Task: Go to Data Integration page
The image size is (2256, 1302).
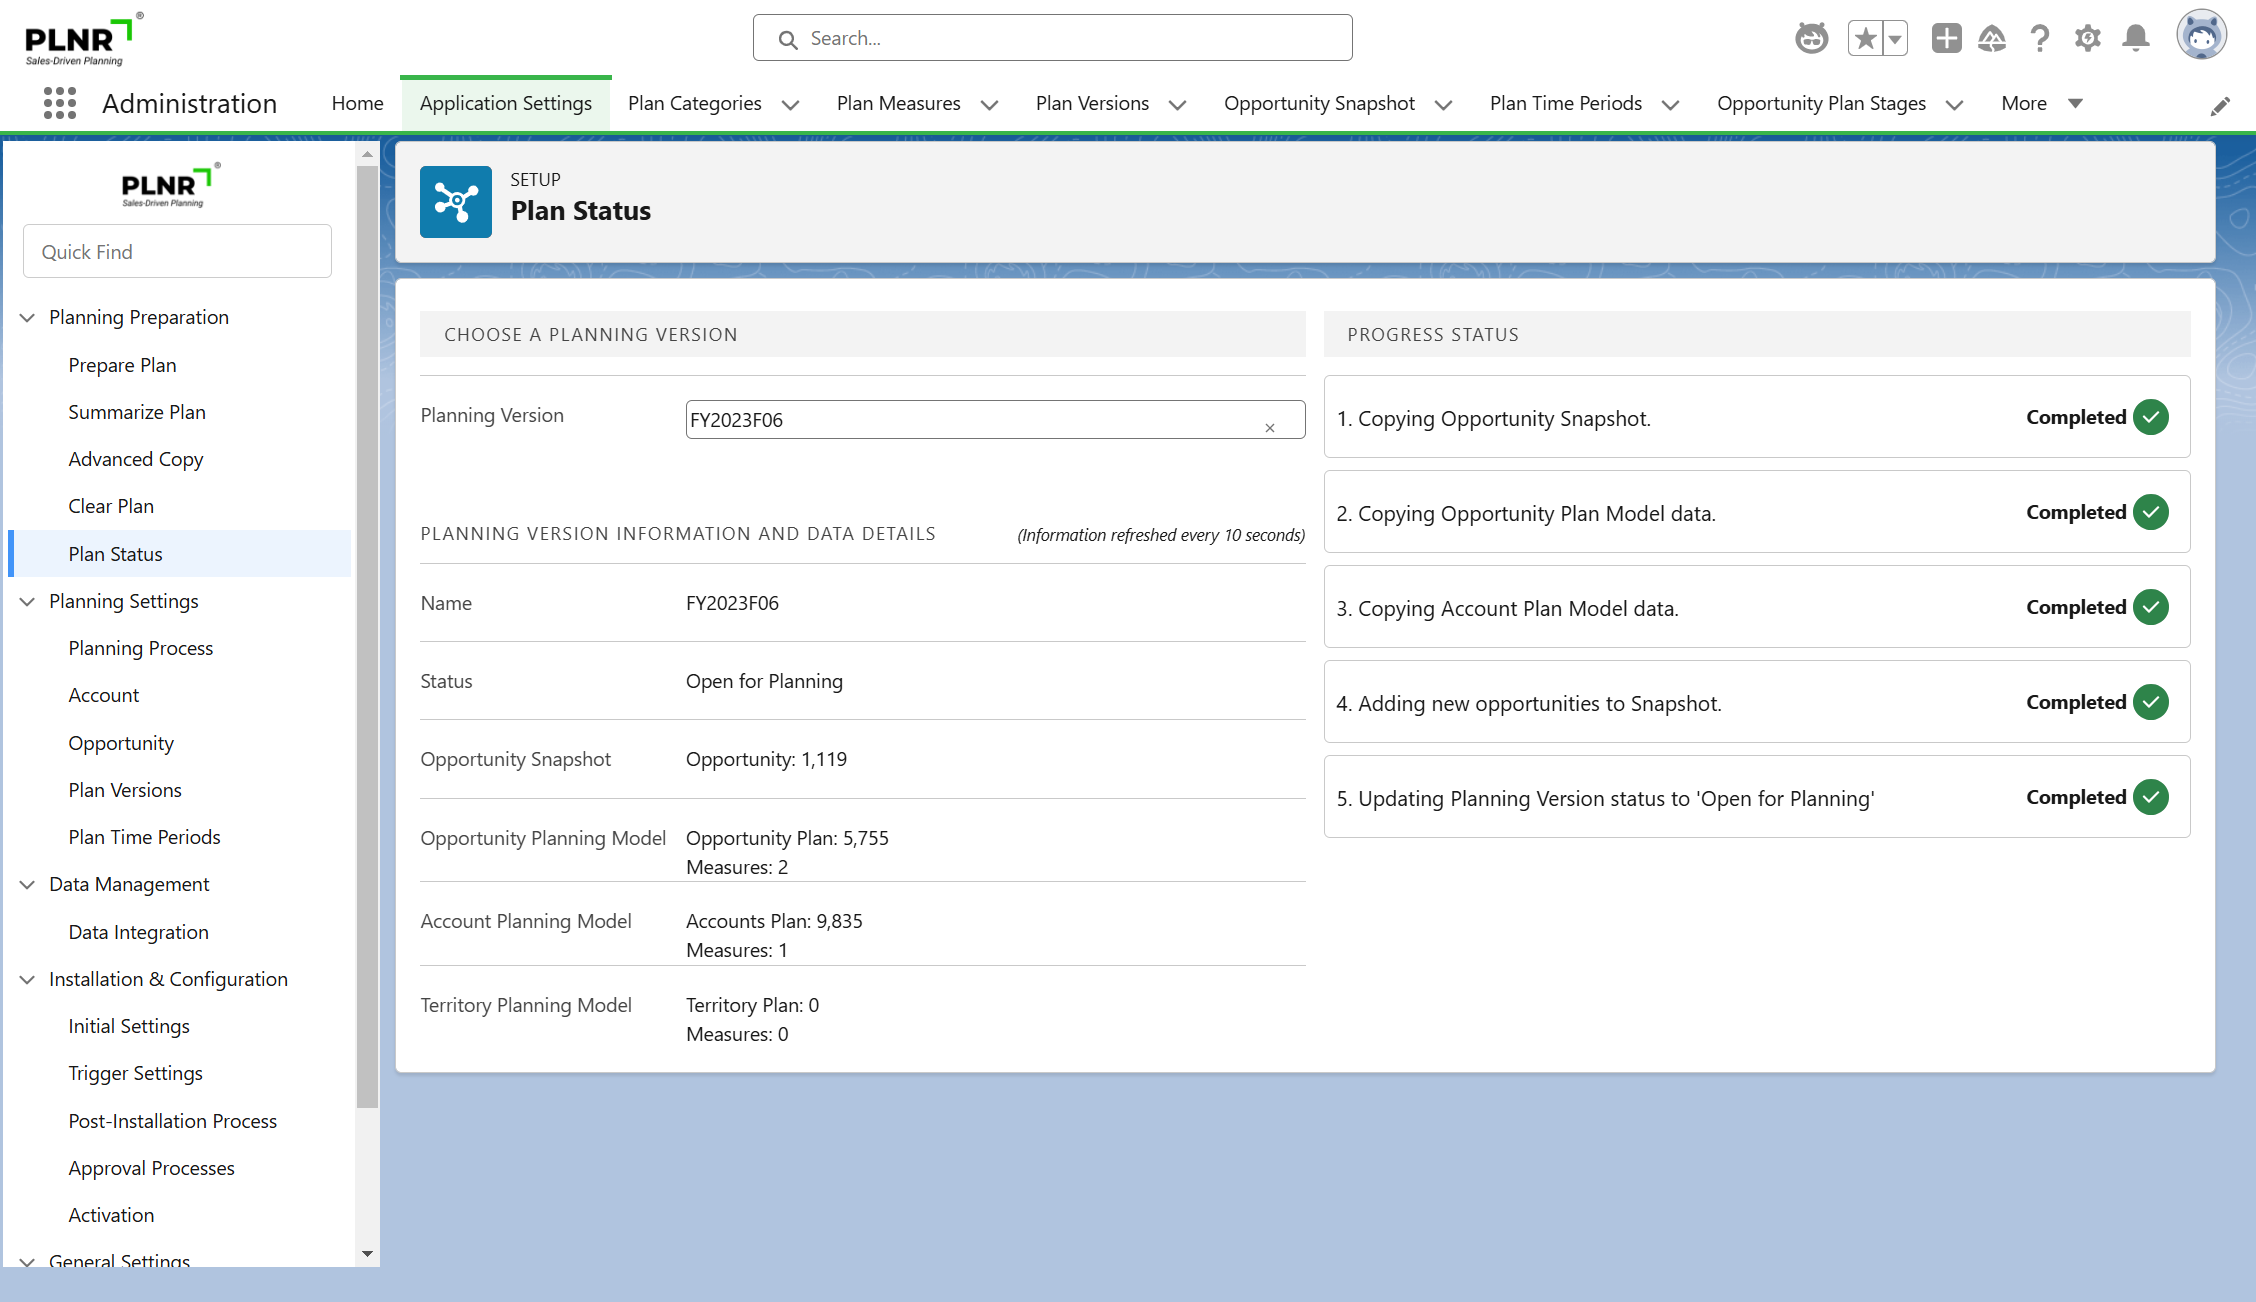Action: (x=138, y=932)
